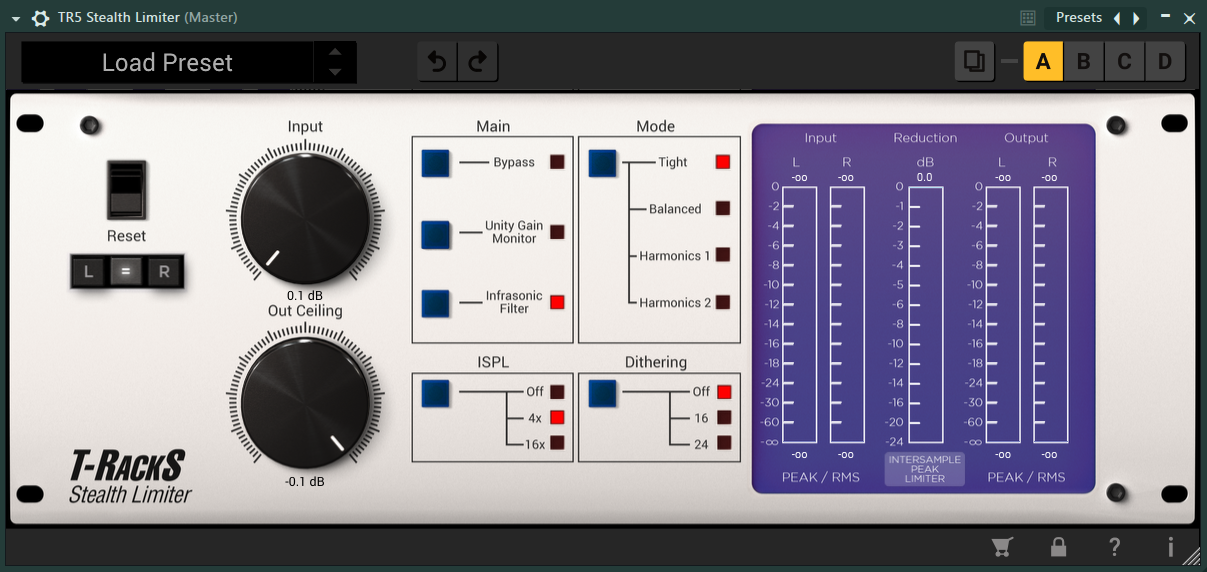Screen dimensions: 1207x572
Task: Open the plugin settings gear icon
Action: 40,18
